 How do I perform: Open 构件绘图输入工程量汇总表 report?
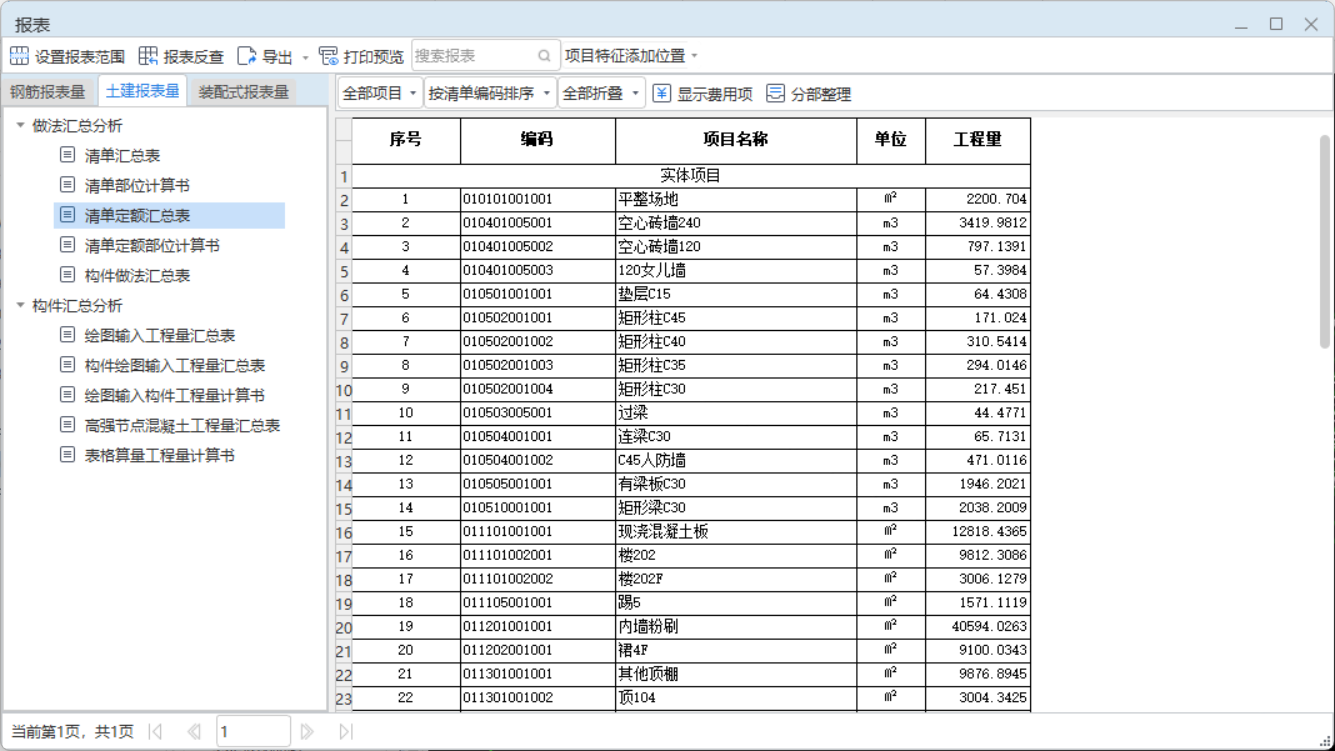(175, 365)
